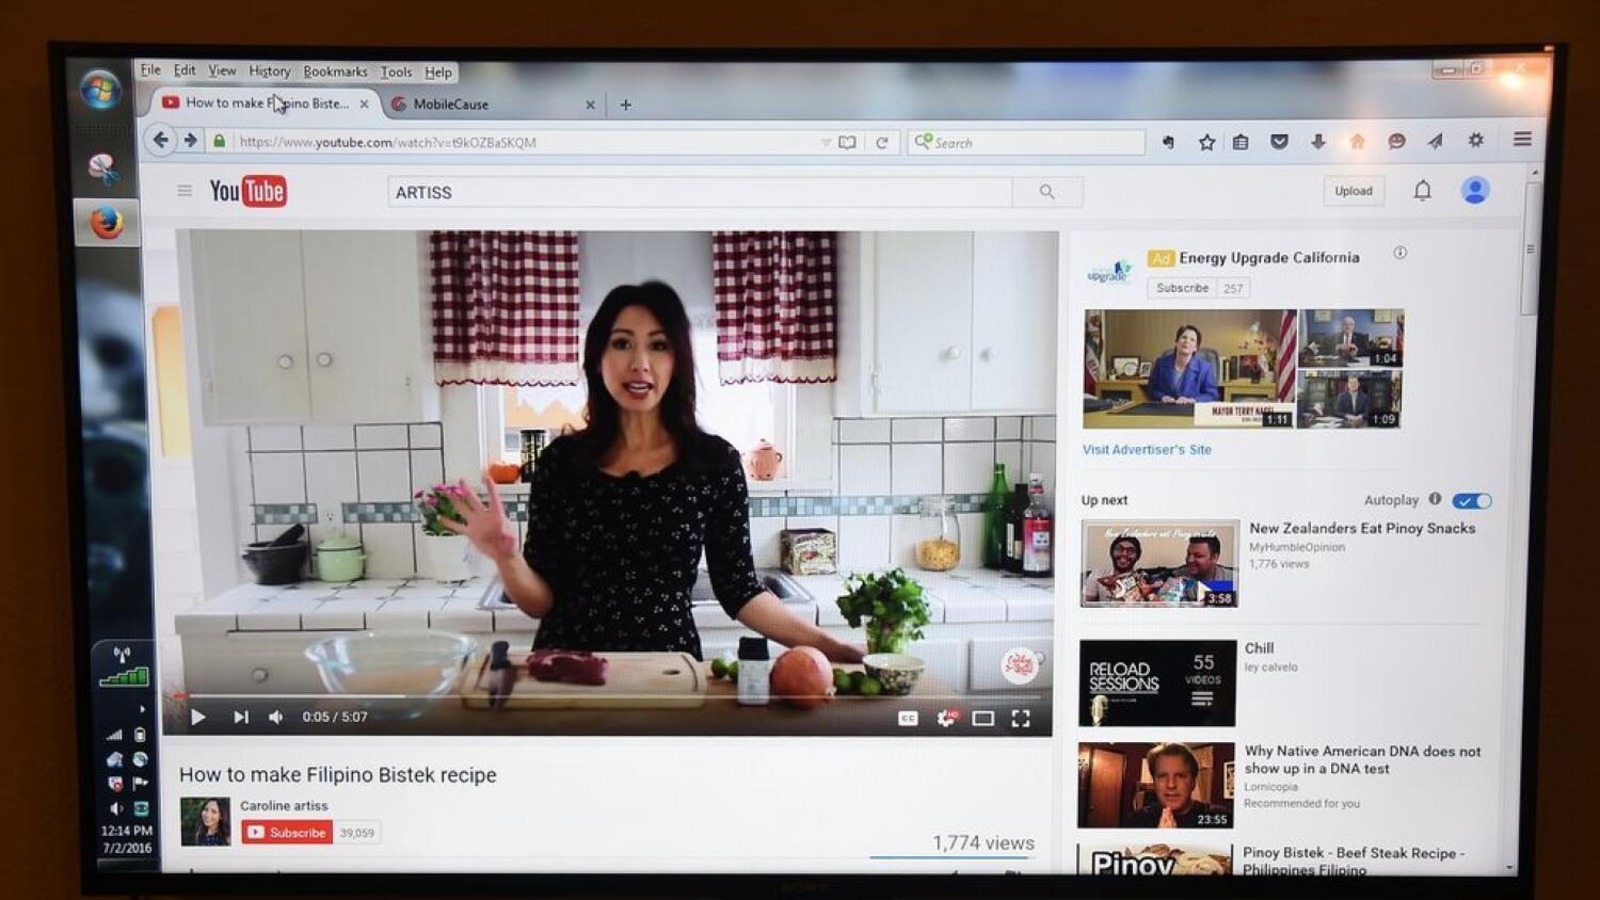Open the Tools menu
Screen dimensions: 1600x900
tap(396, 72)
